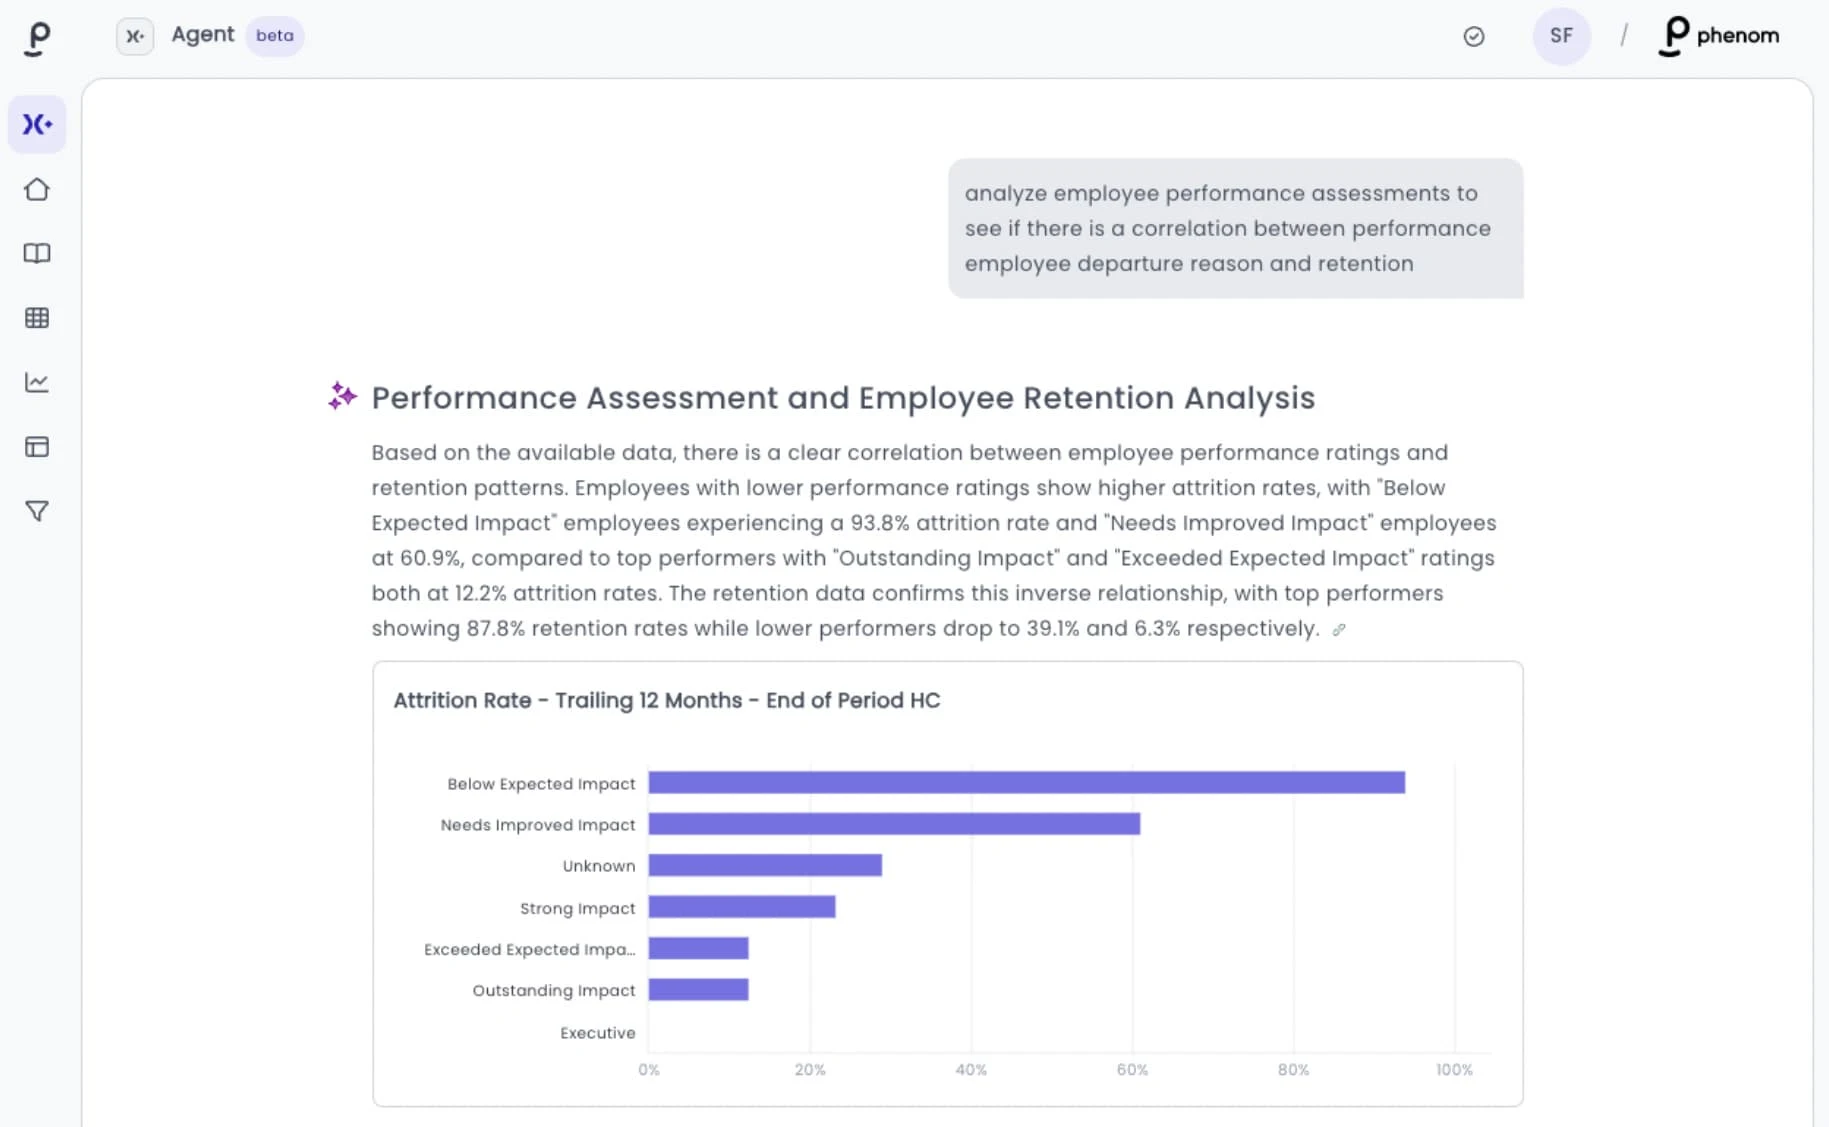Click the Executive category label
This screenshot has width=1829, height=1127.
tap(597, 1033)
